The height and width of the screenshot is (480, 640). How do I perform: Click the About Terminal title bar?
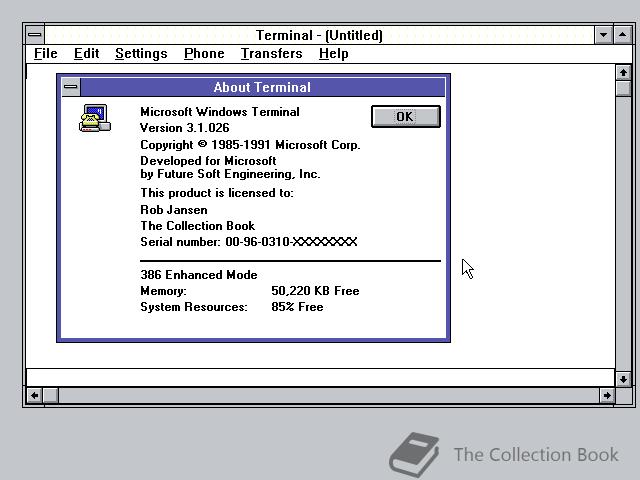pyautogui.click(x=262, y=87)
